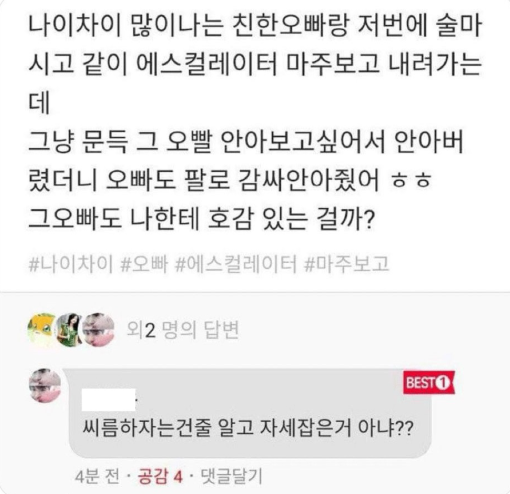Image resolution: width=510 pixels, height=494 pixels.
Task: Open the #나이차이 hashtag
Action: 71,264
